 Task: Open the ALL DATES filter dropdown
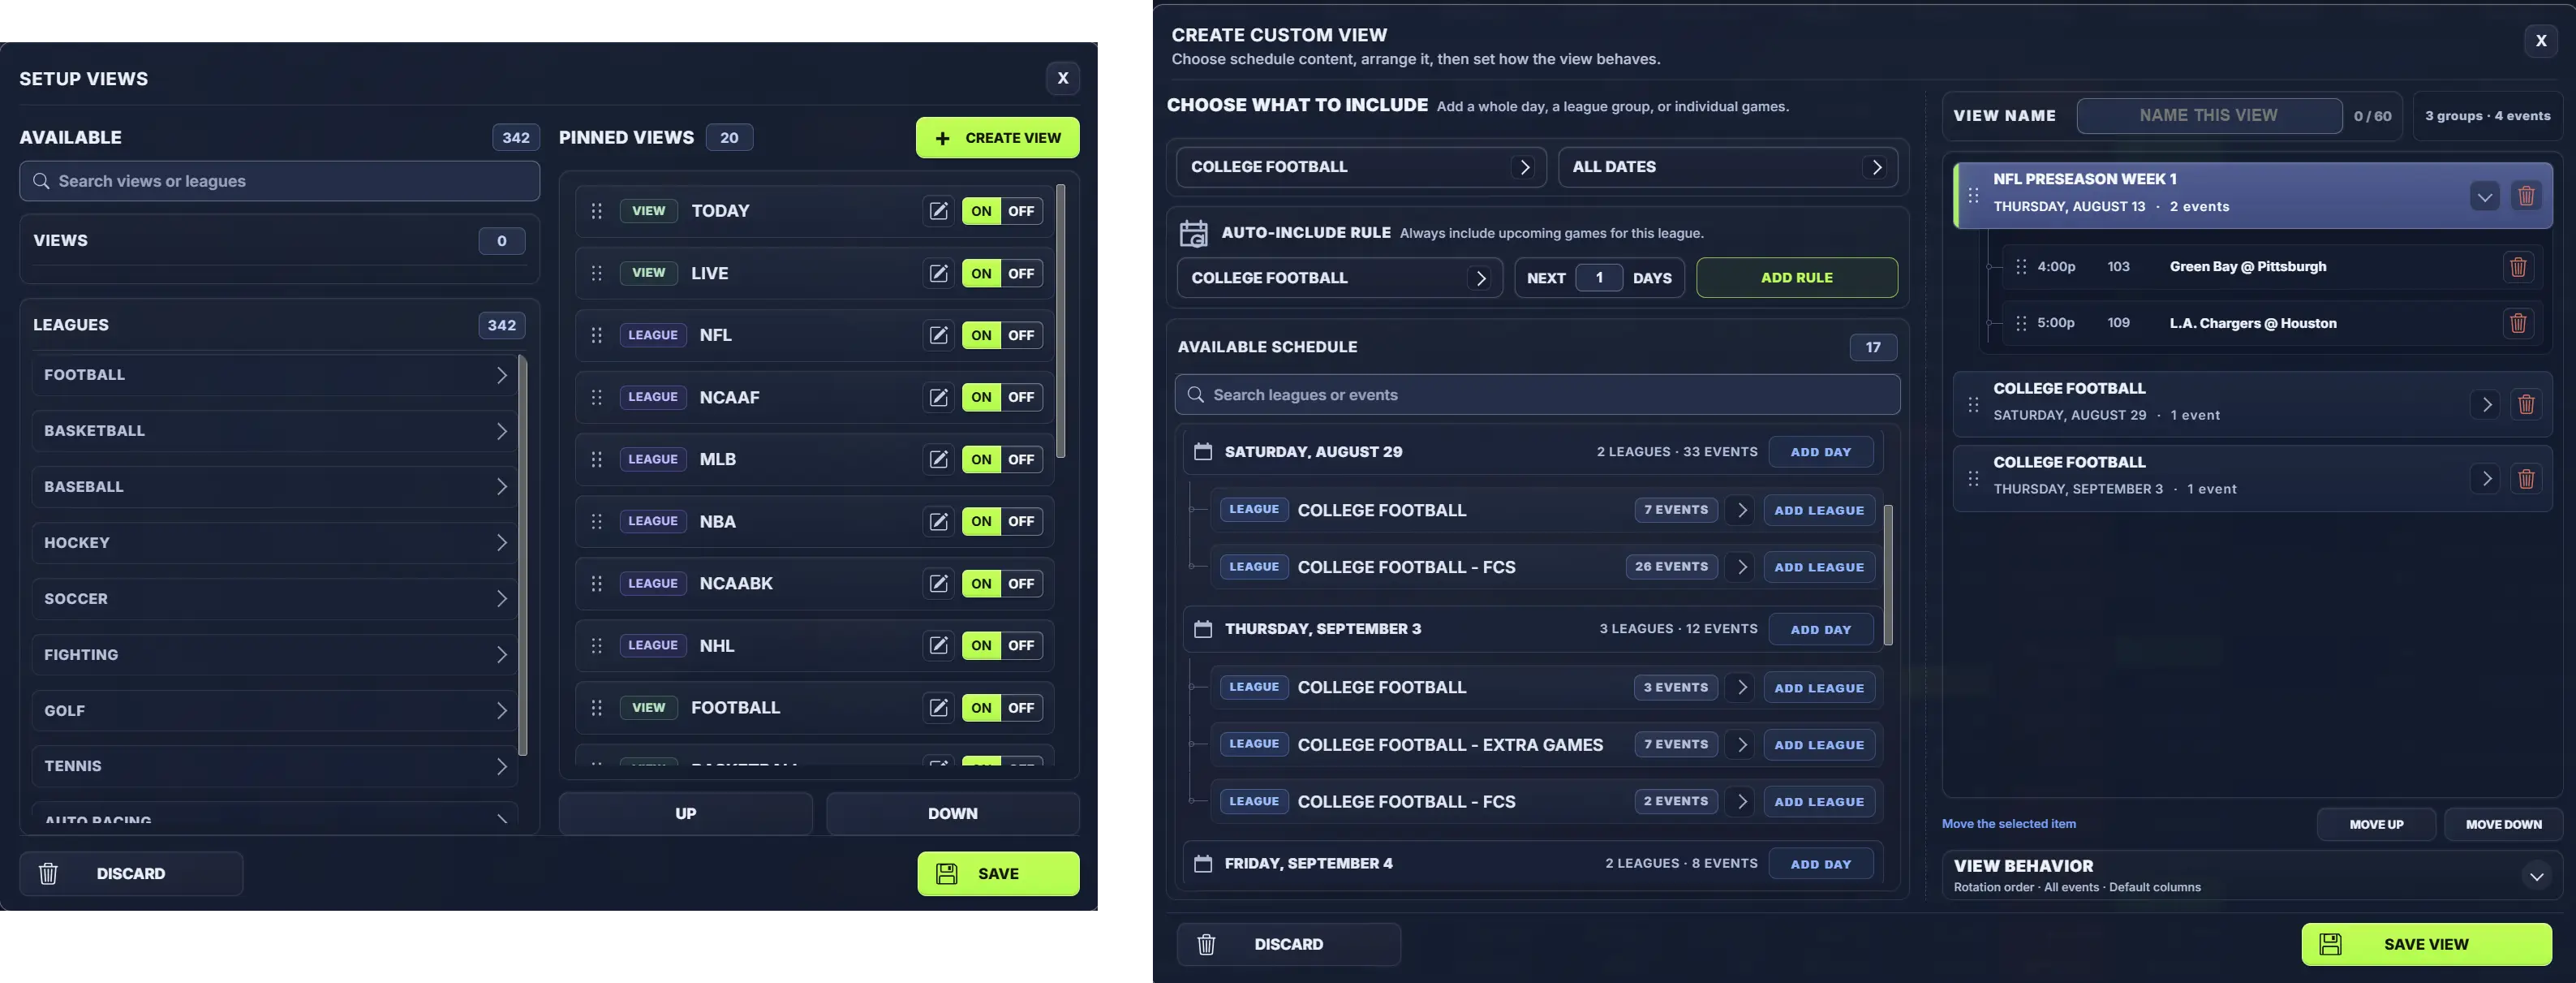pyautogui.click(x=1727, y=167)
